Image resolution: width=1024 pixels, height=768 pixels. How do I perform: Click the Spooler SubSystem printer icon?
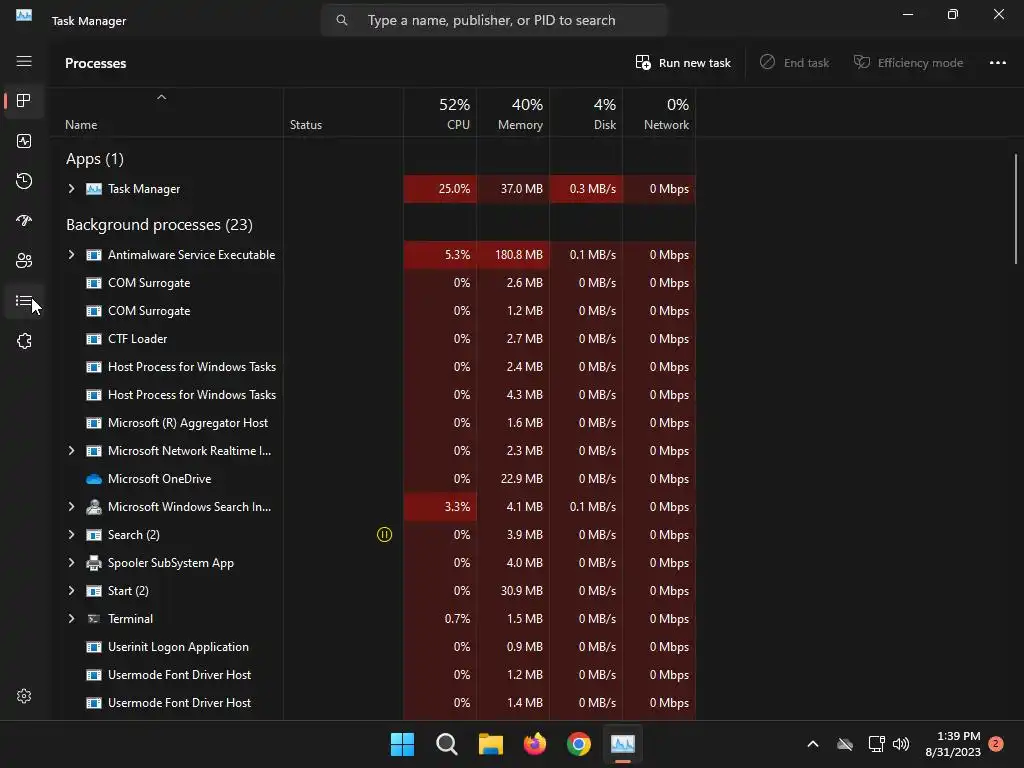point(94,563)
